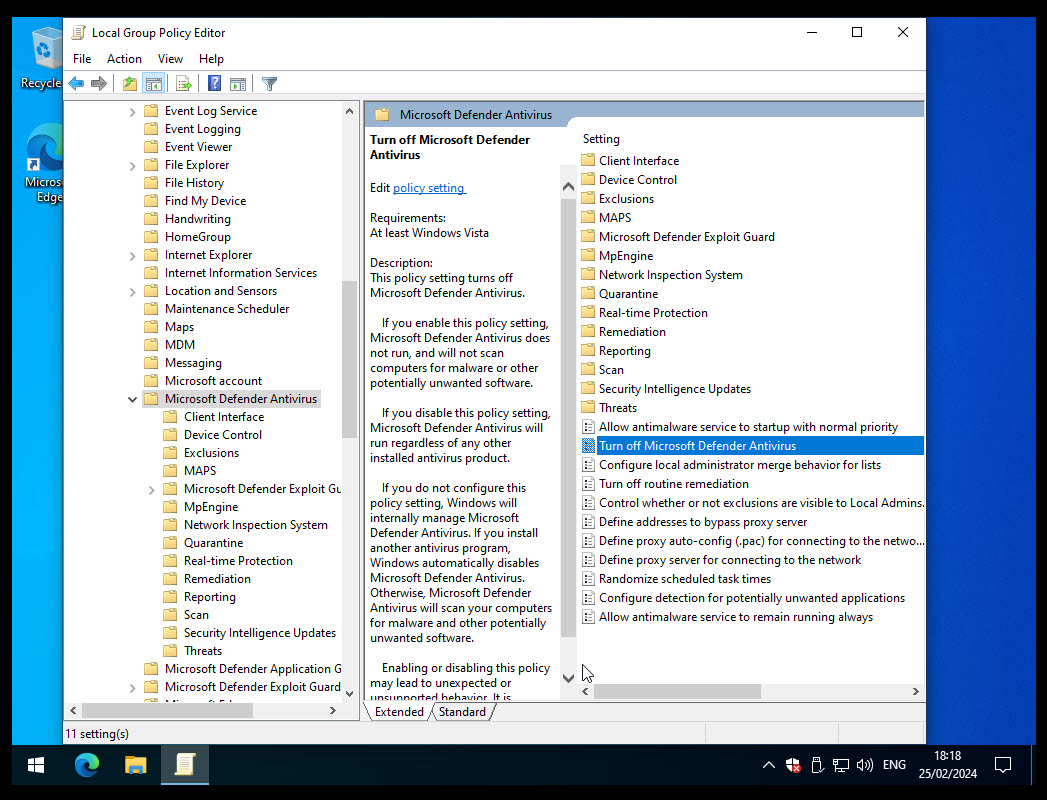Click the Forward navigation arrow

[97, 83]
